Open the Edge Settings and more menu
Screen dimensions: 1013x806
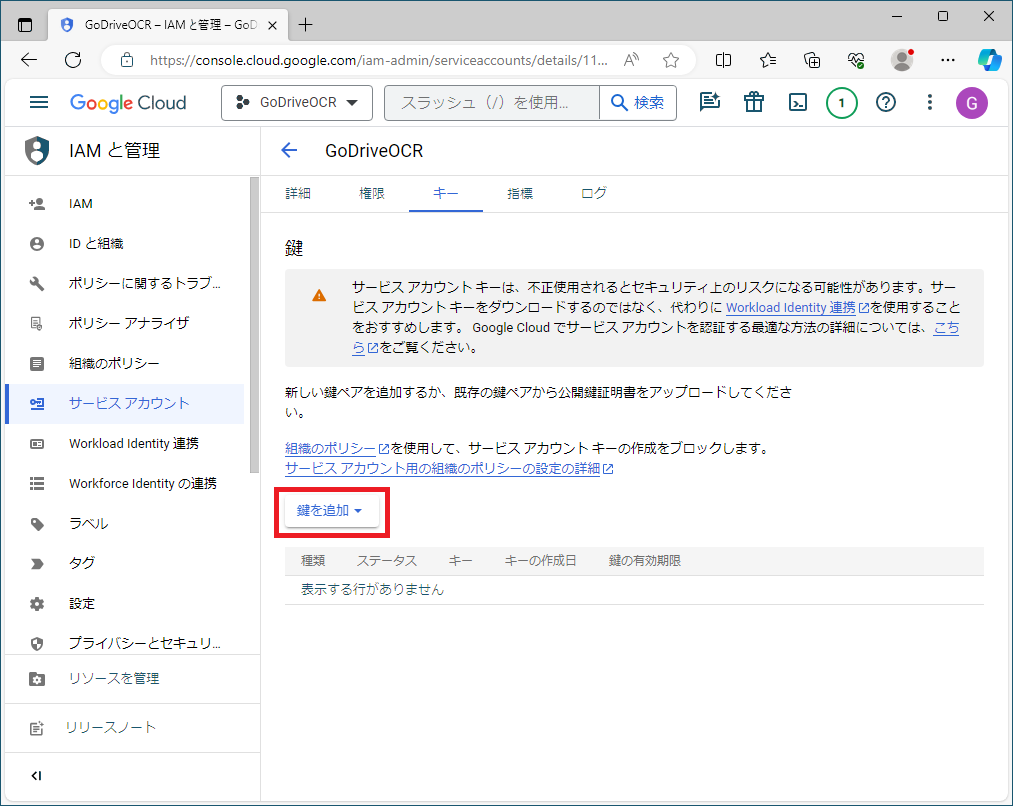click(948, 61)
